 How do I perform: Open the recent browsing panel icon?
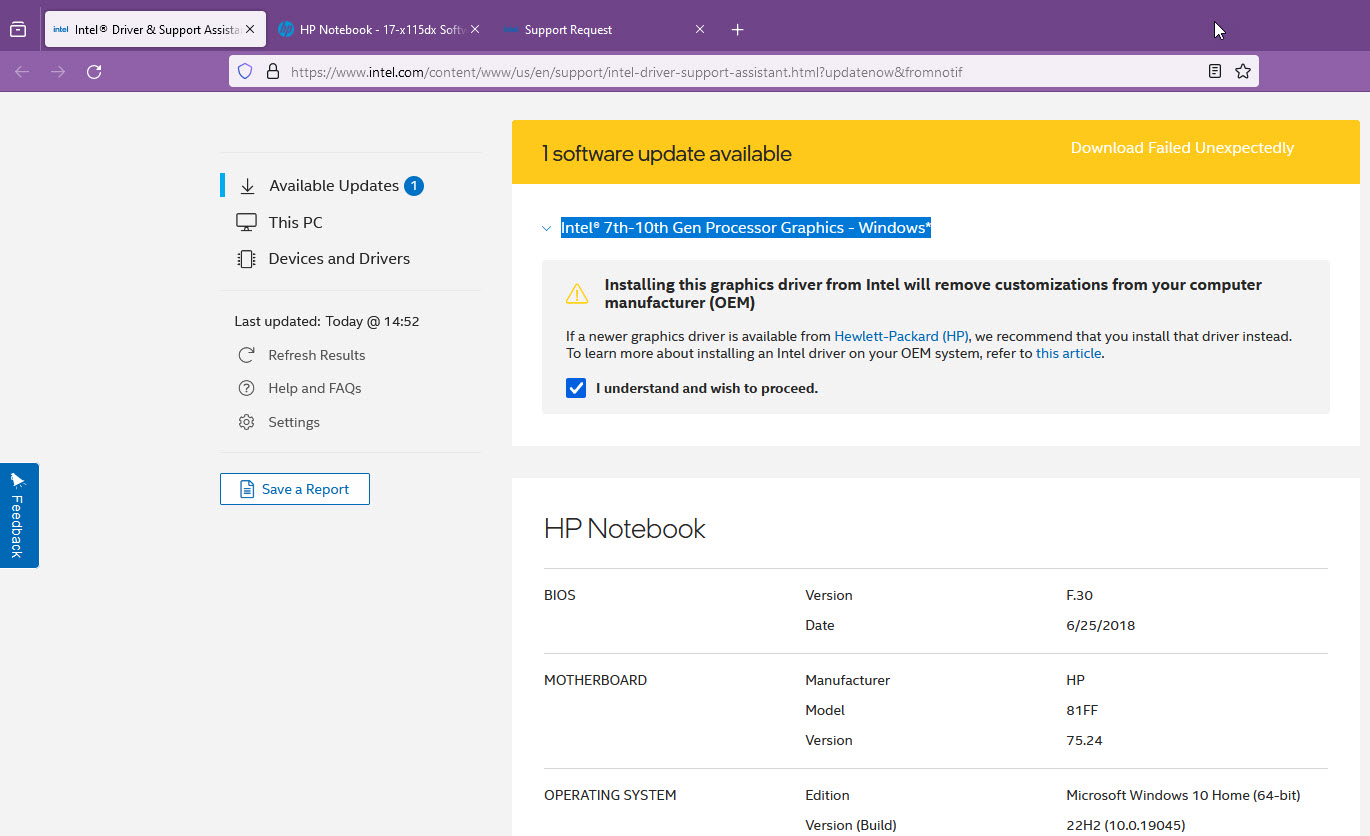tap(18, 29)
